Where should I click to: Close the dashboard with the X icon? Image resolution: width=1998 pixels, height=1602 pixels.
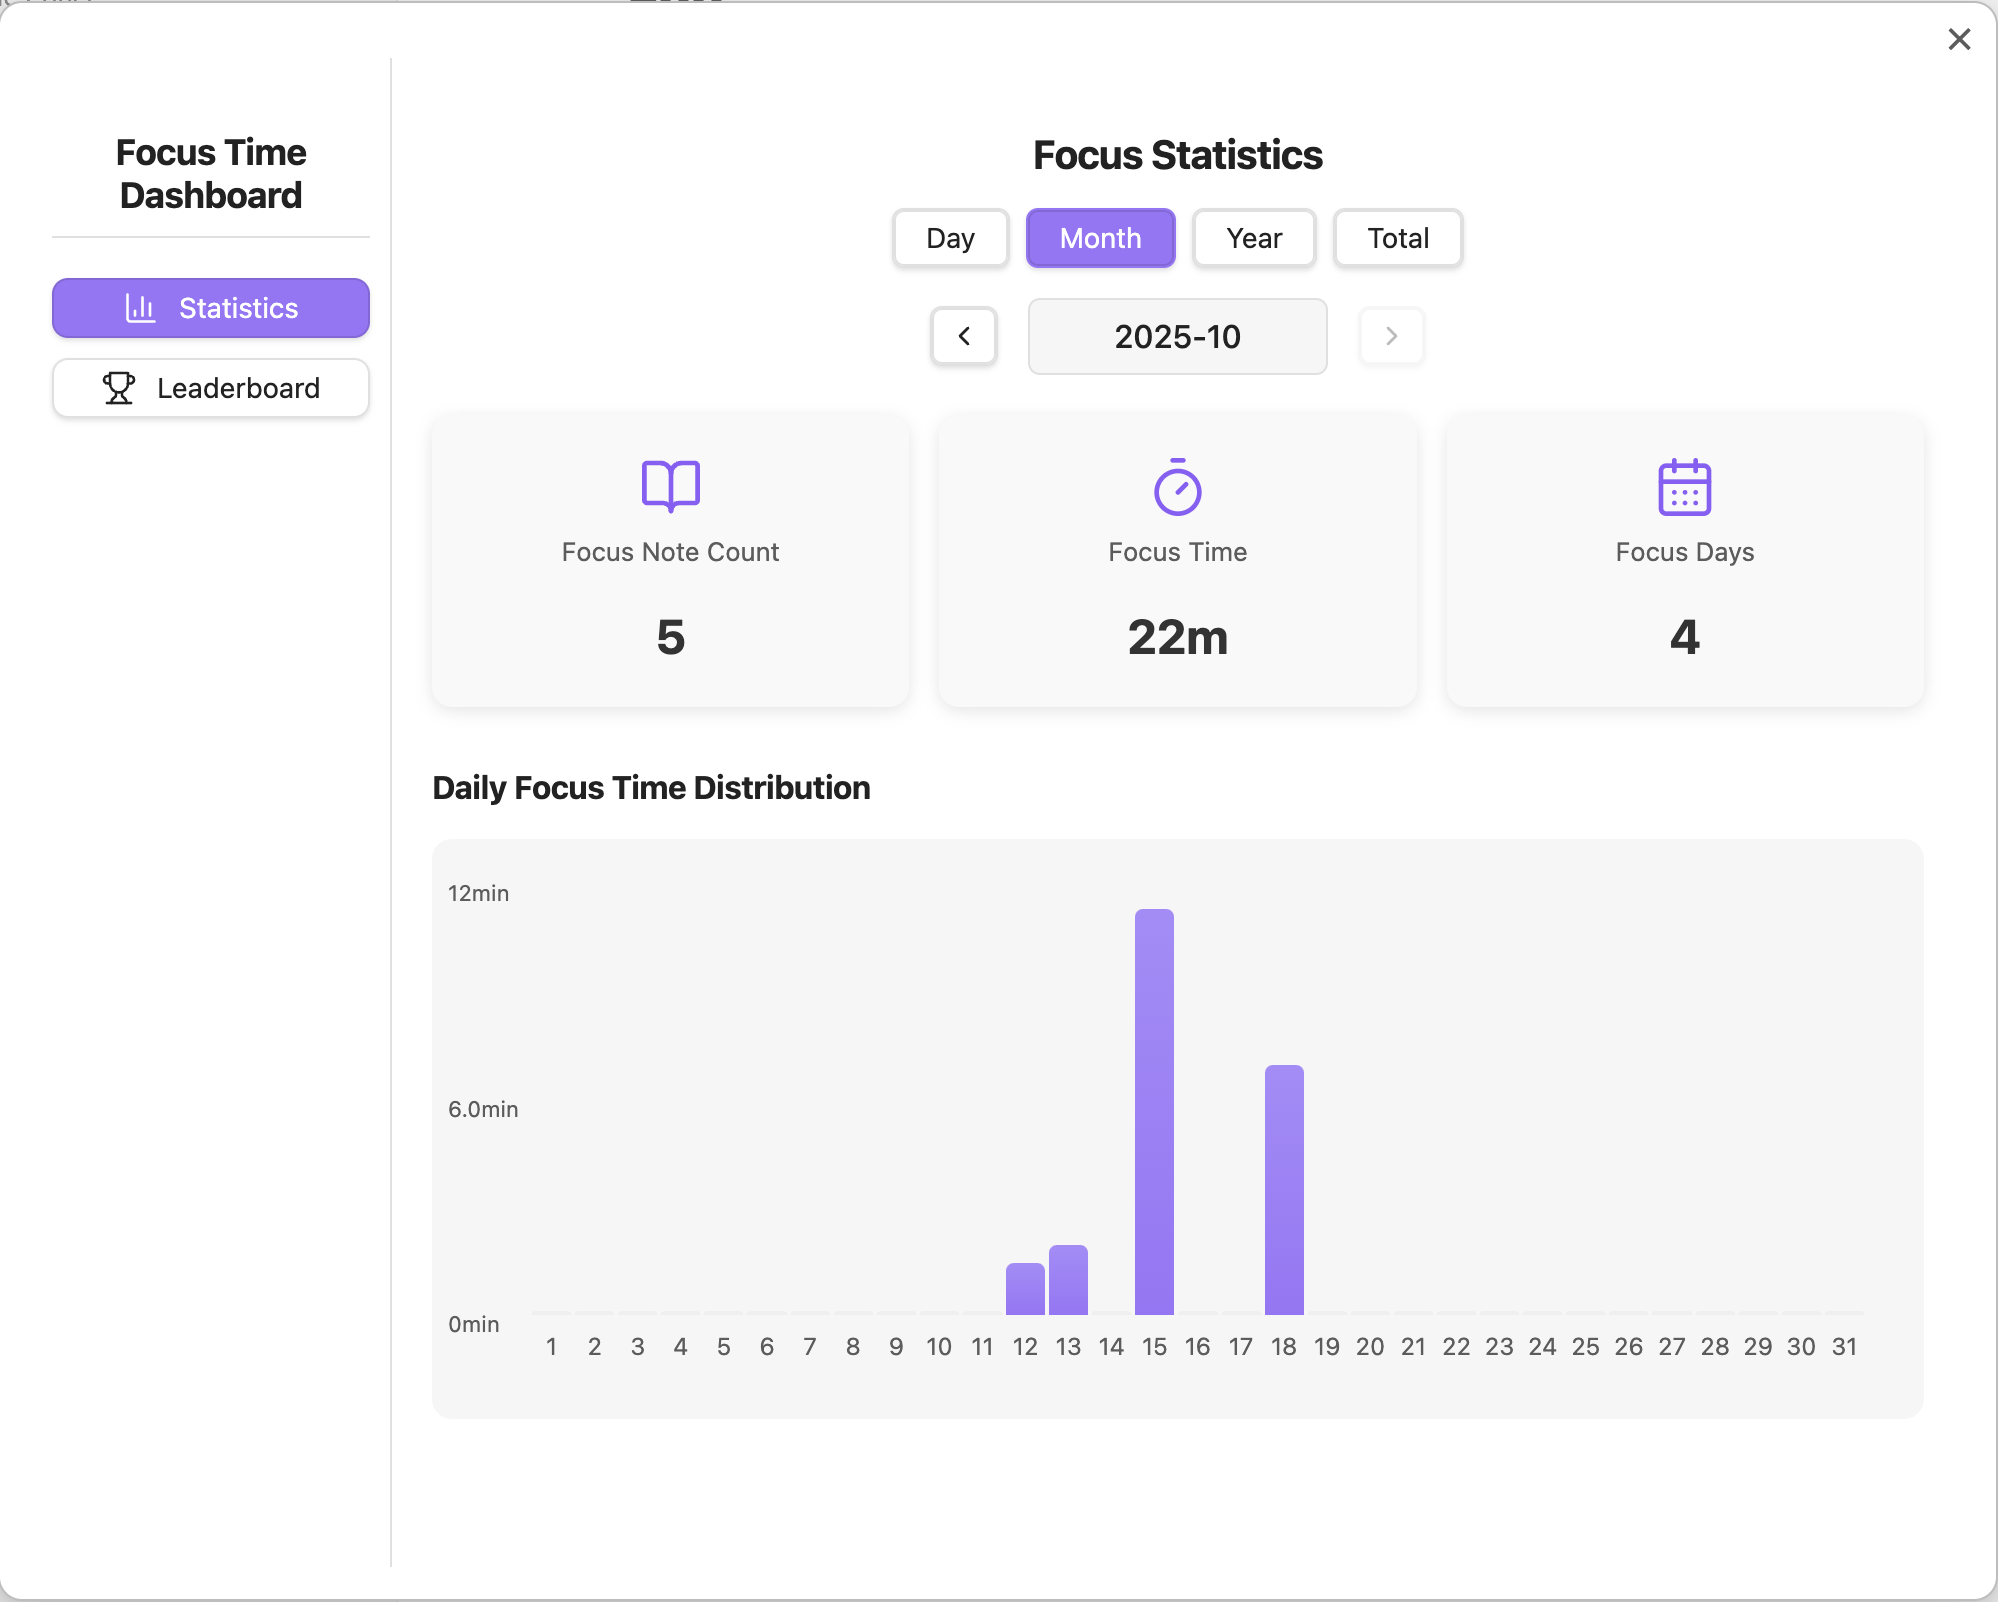1959,40
